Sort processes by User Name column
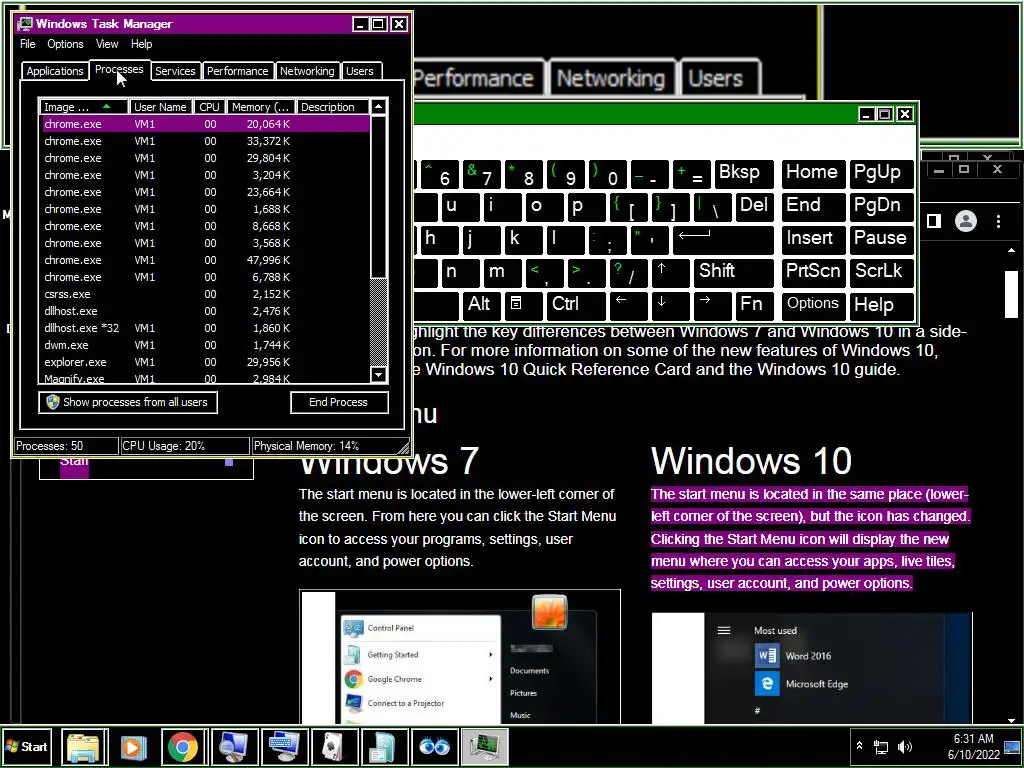1024x768 pixels. tap(161, 107)
